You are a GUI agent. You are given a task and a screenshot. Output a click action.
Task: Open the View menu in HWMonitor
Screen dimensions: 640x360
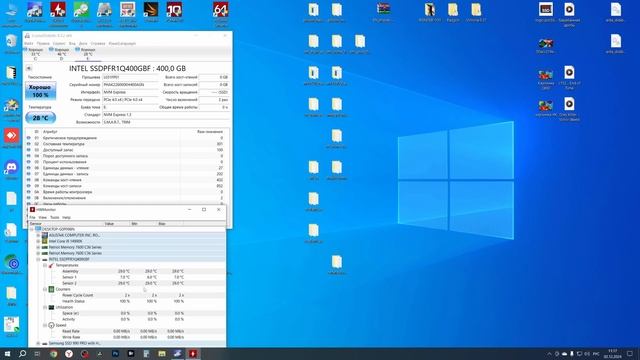point(42,218)
